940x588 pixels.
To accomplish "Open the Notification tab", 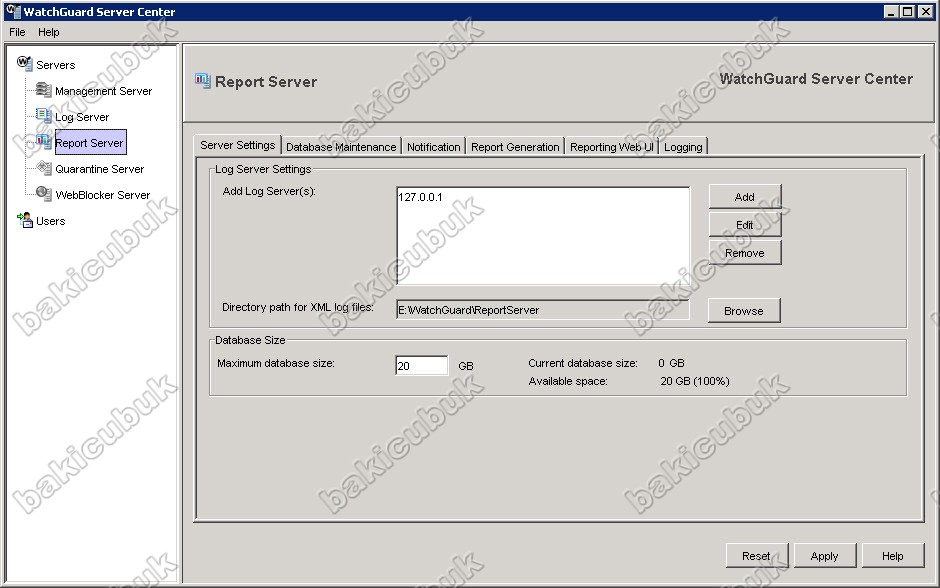I will pyautogui.click(x=433, y=147).
